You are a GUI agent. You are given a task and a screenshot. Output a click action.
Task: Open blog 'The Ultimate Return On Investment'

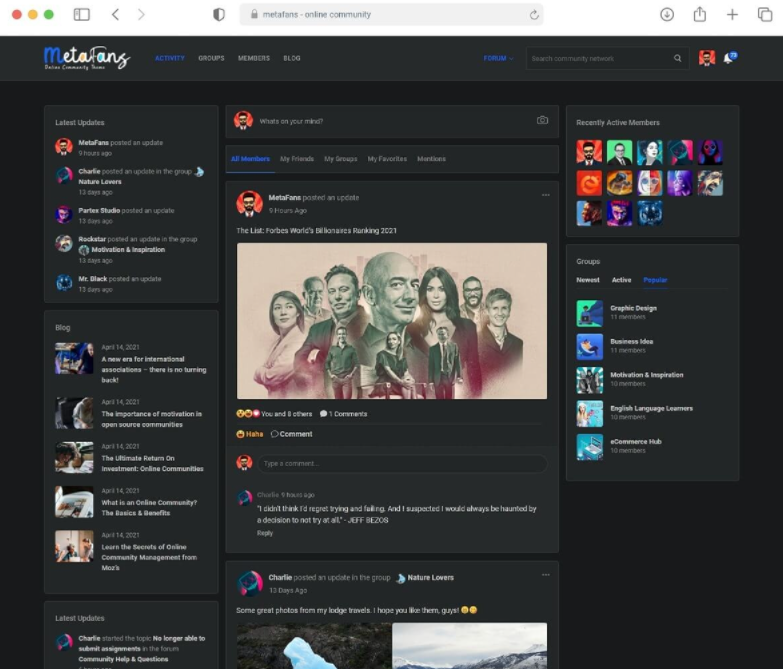tap(152, 463)
